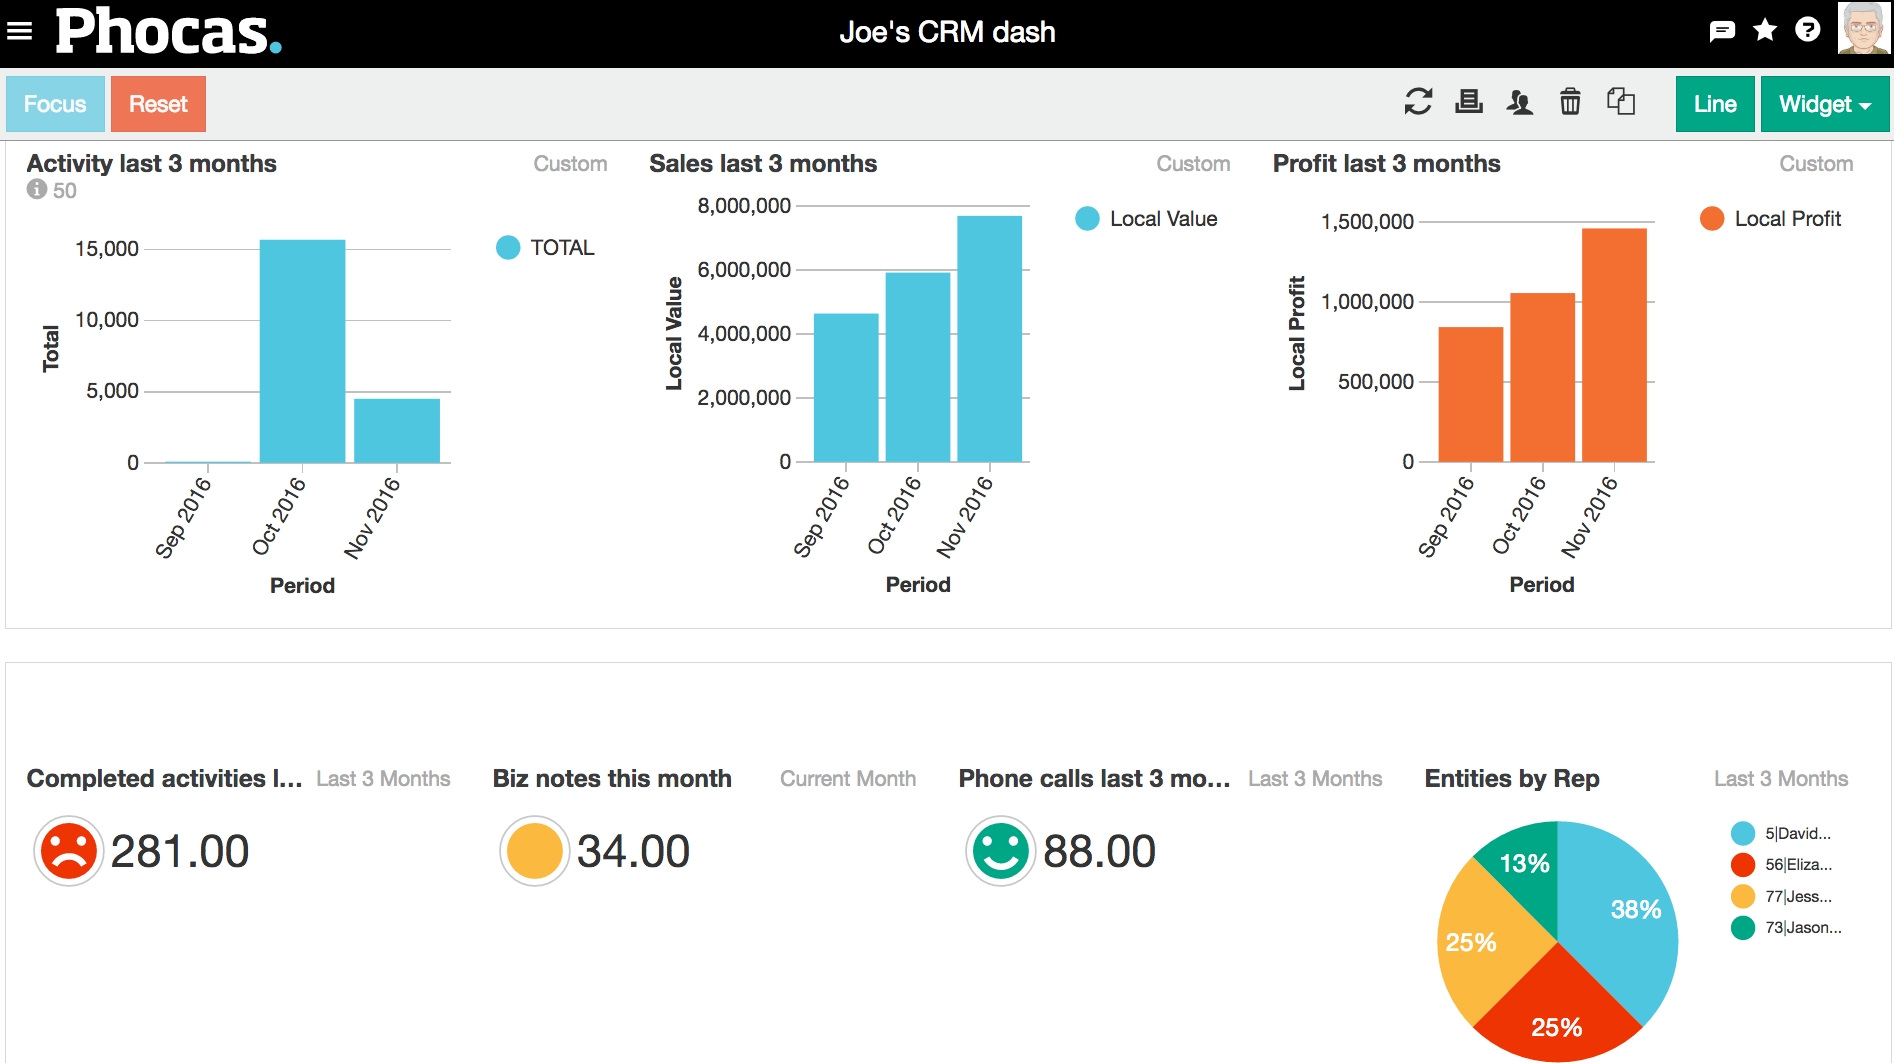Click the favorites star icon
The height and width of the screenshot is (1063, 1894).
(1765, 30)
